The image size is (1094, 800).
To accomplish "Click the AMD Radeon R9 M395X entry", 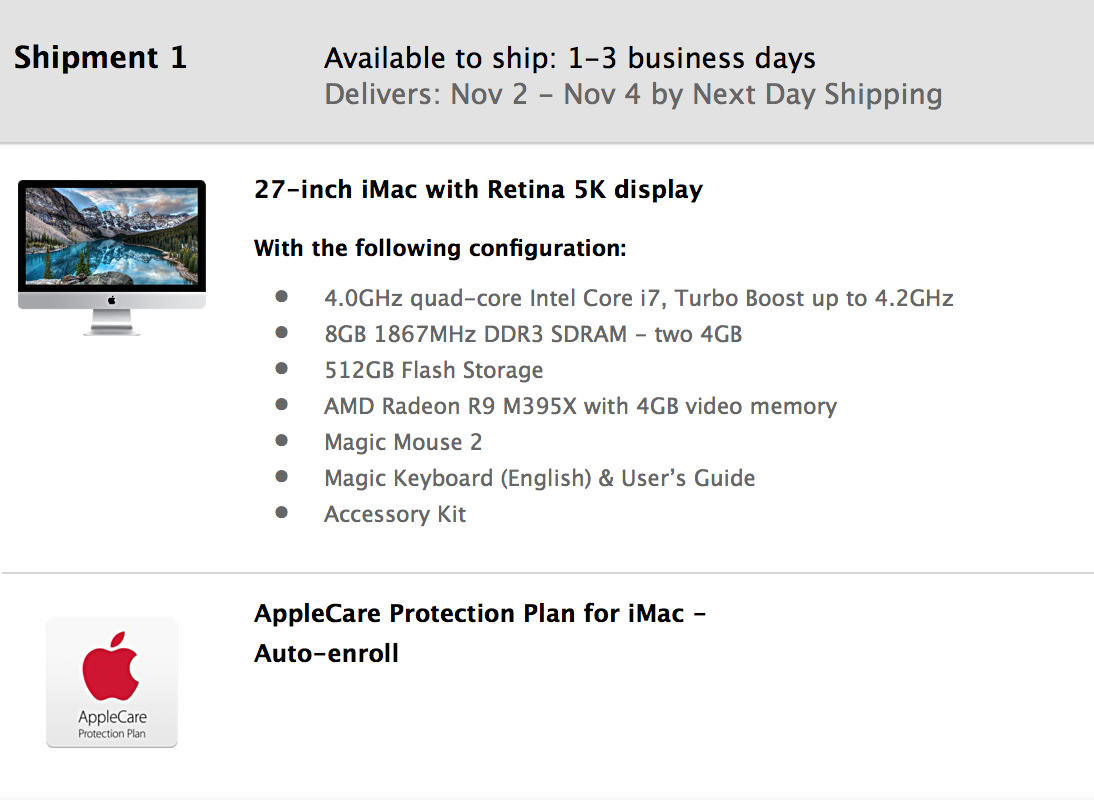I will click(580, 406).
